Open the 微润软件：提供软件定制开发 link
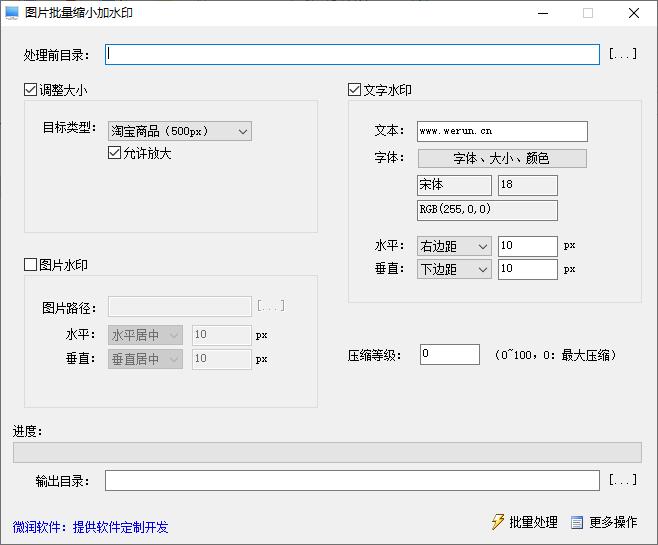 tap(90, 527)
